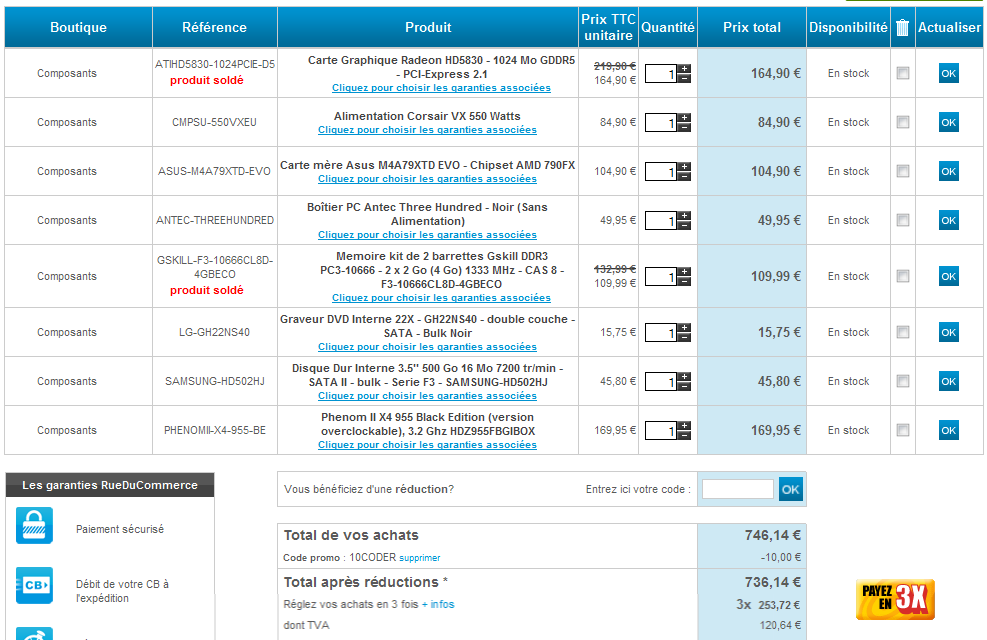Increase quantity of LG GH22NS40 DVD burner

684,327
